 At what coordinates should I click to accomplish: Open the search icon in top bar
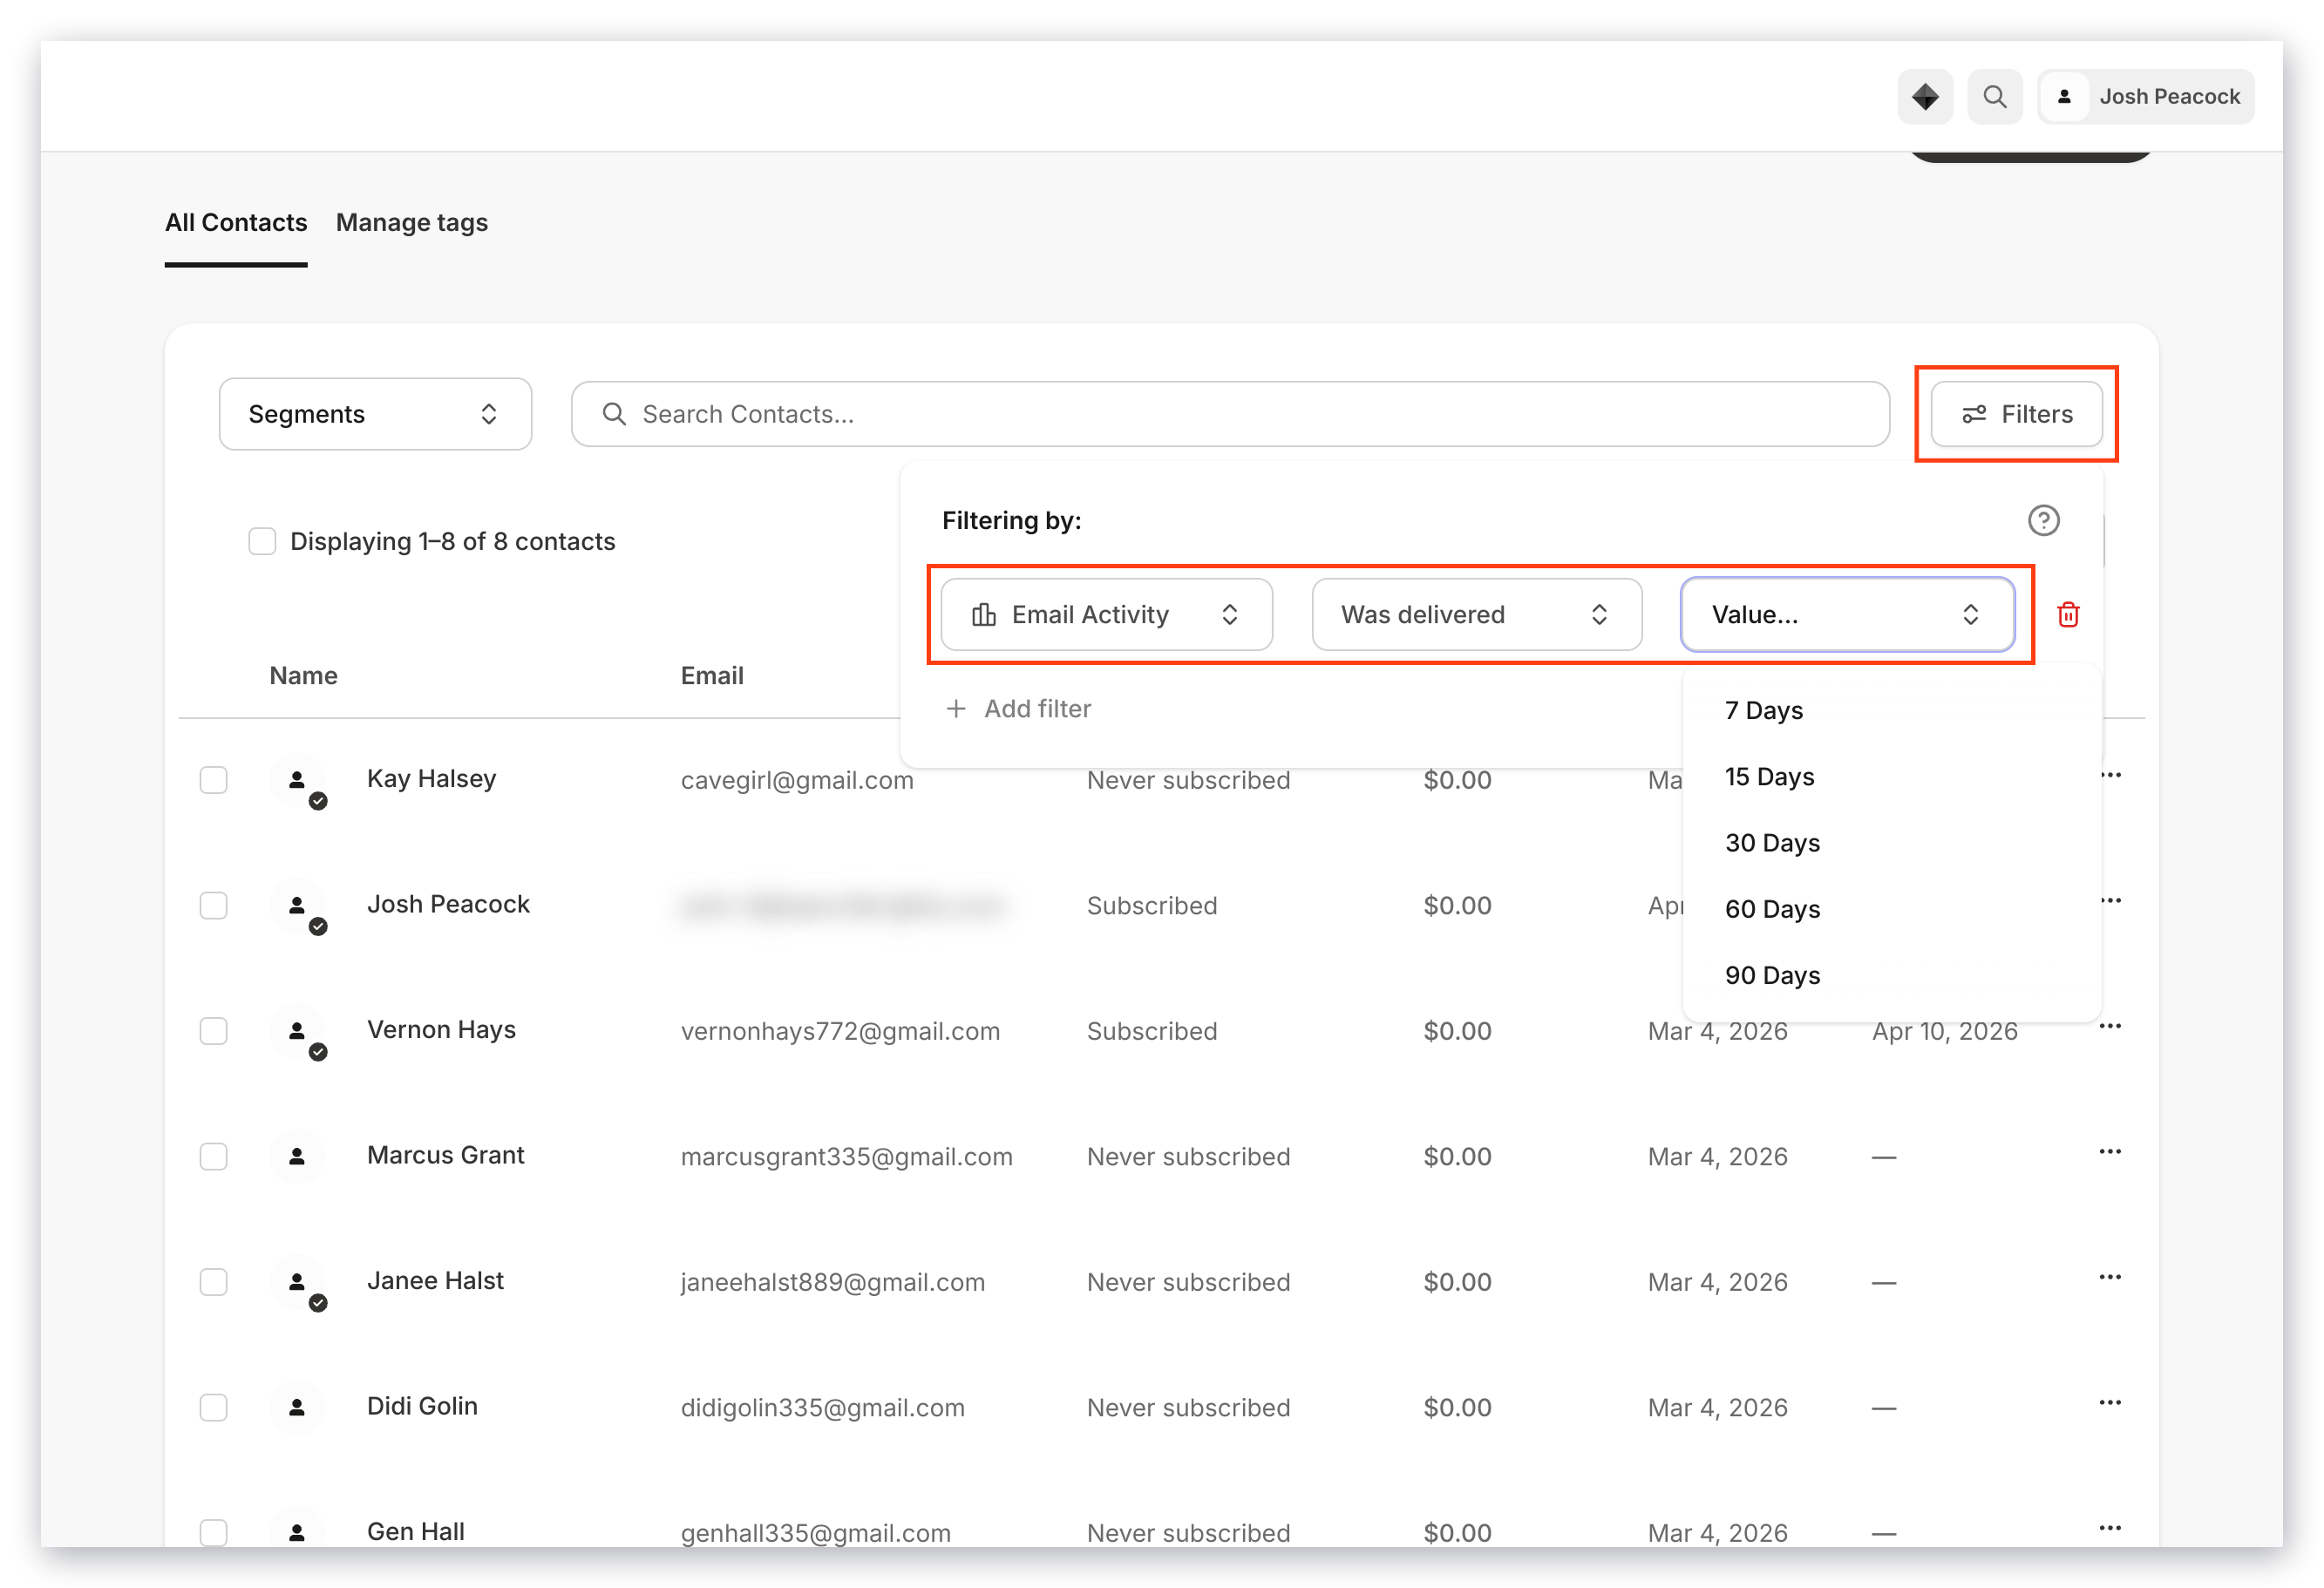tap(1994, 97)
